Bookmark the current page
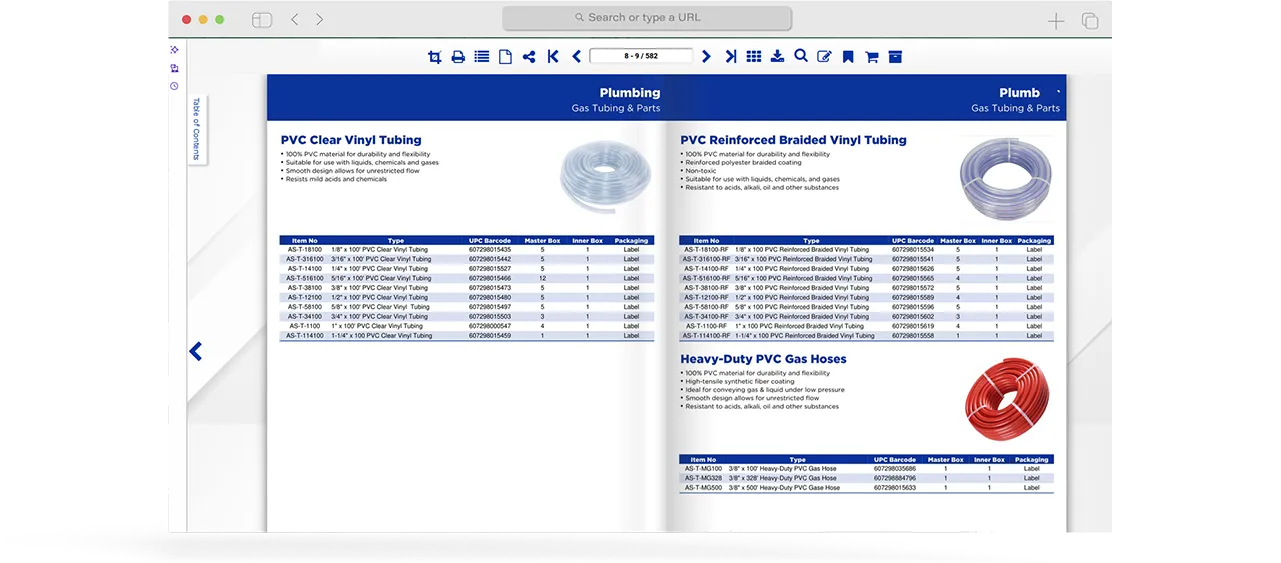The height and width of the screenshot is (563, 1281). 848,57
